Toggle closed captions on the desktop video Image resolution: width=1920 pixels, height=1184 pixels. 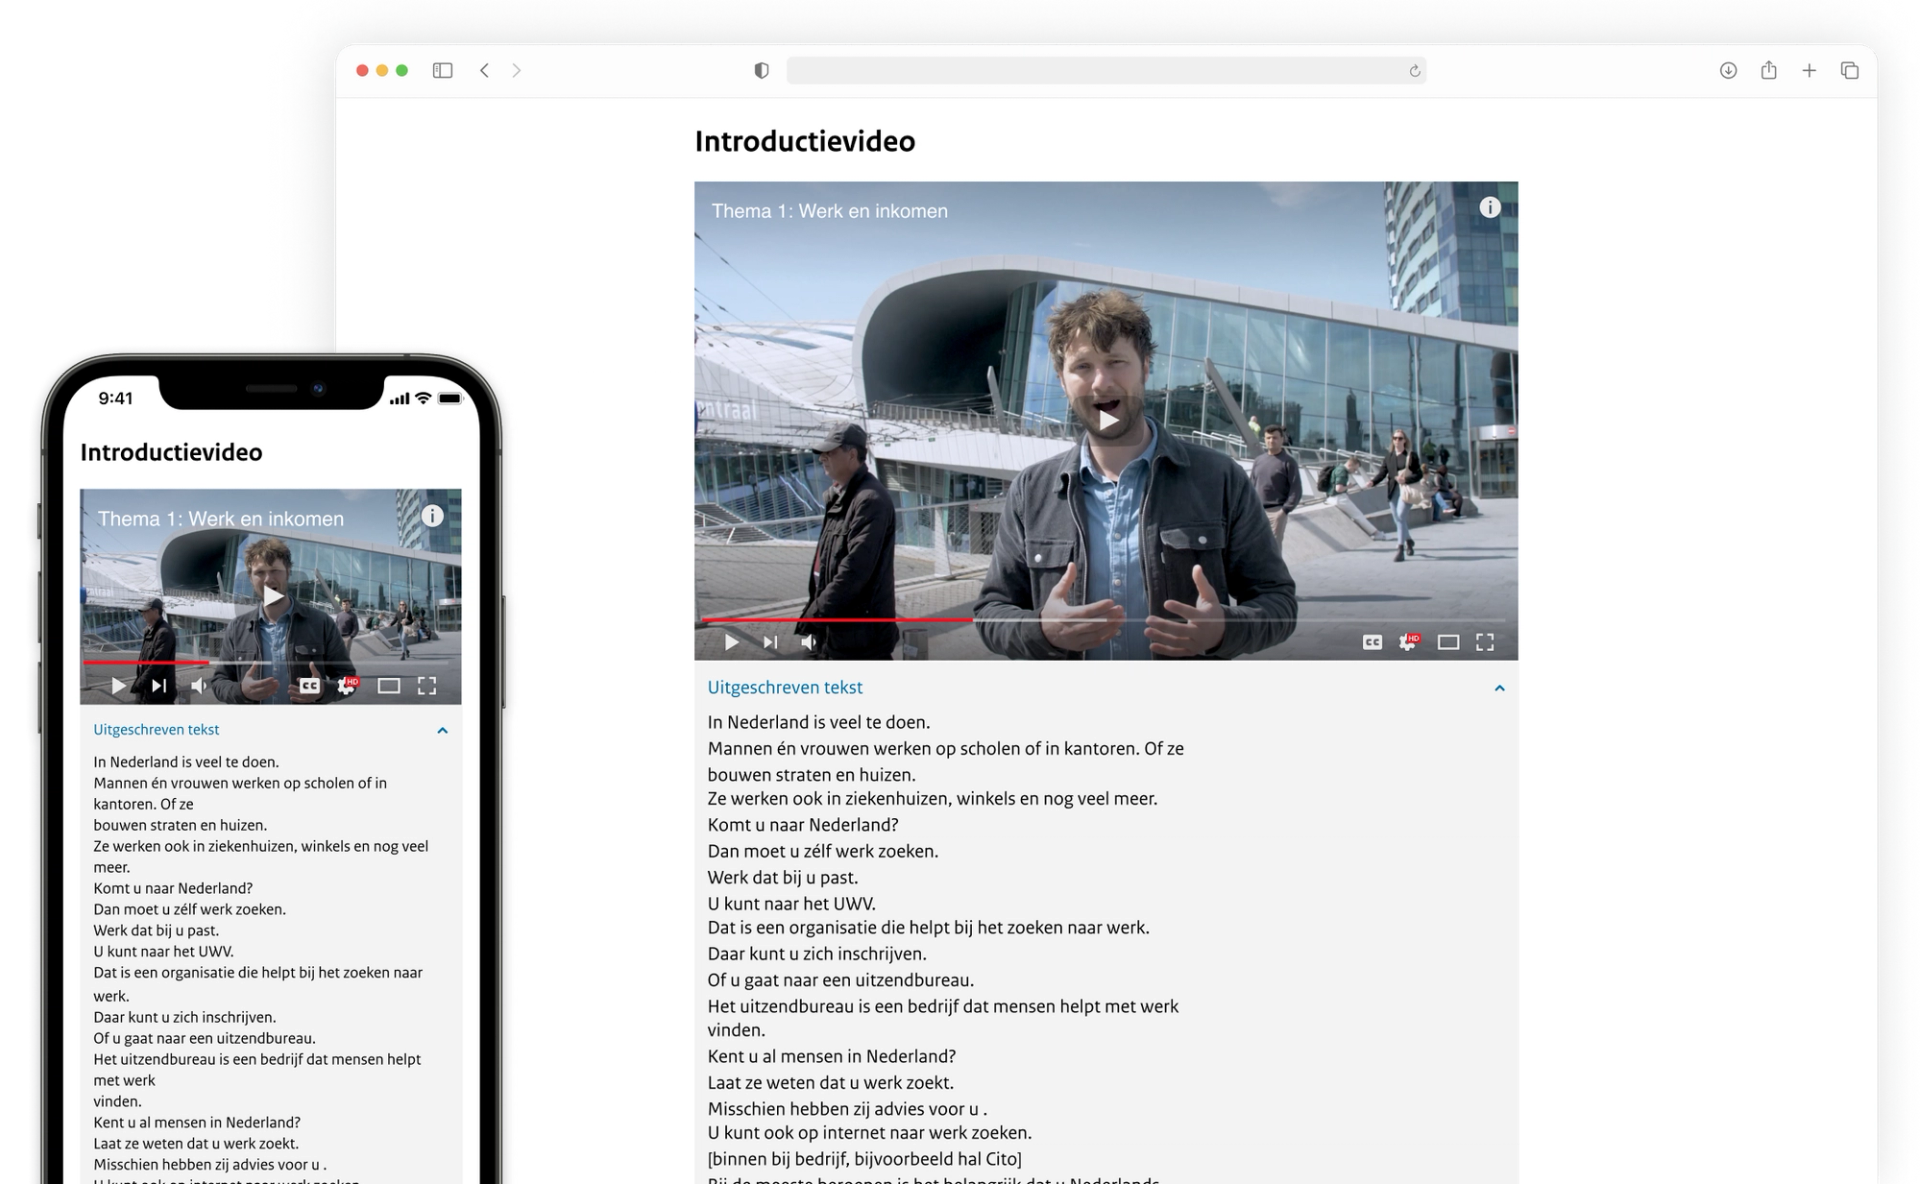1372,642
